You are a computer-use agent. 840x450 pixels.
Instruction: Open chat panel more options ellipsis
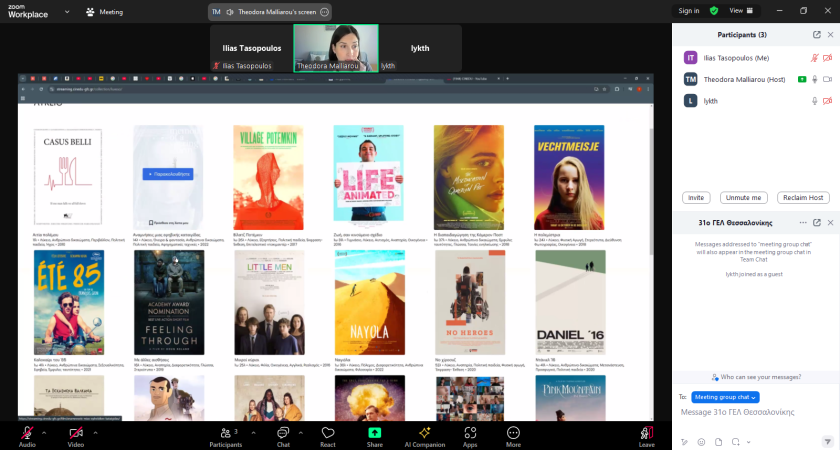click(x=802, y=223)
